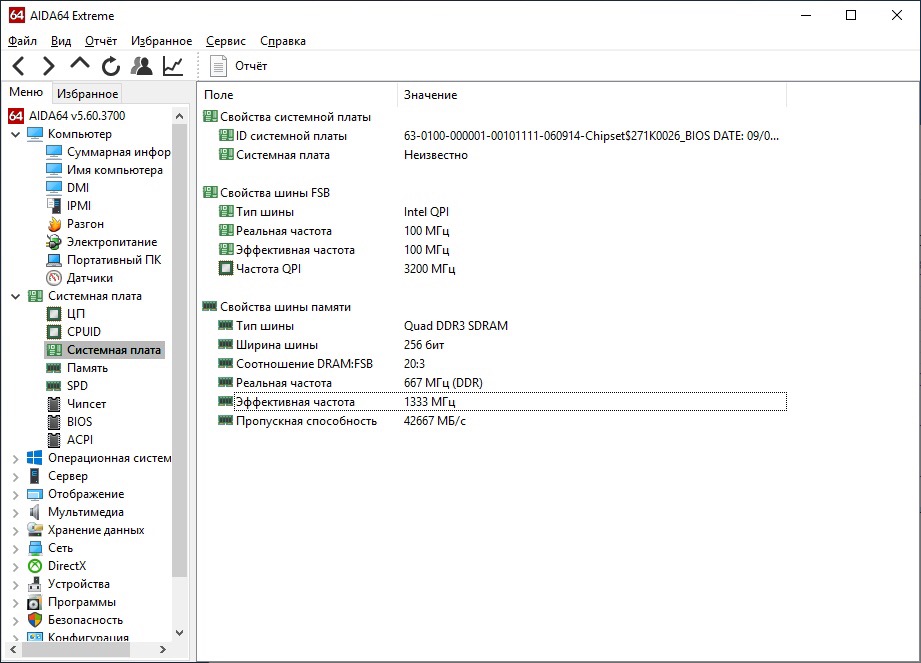Switch to the Избранное tab in sidebar

[x=88, y=94]
